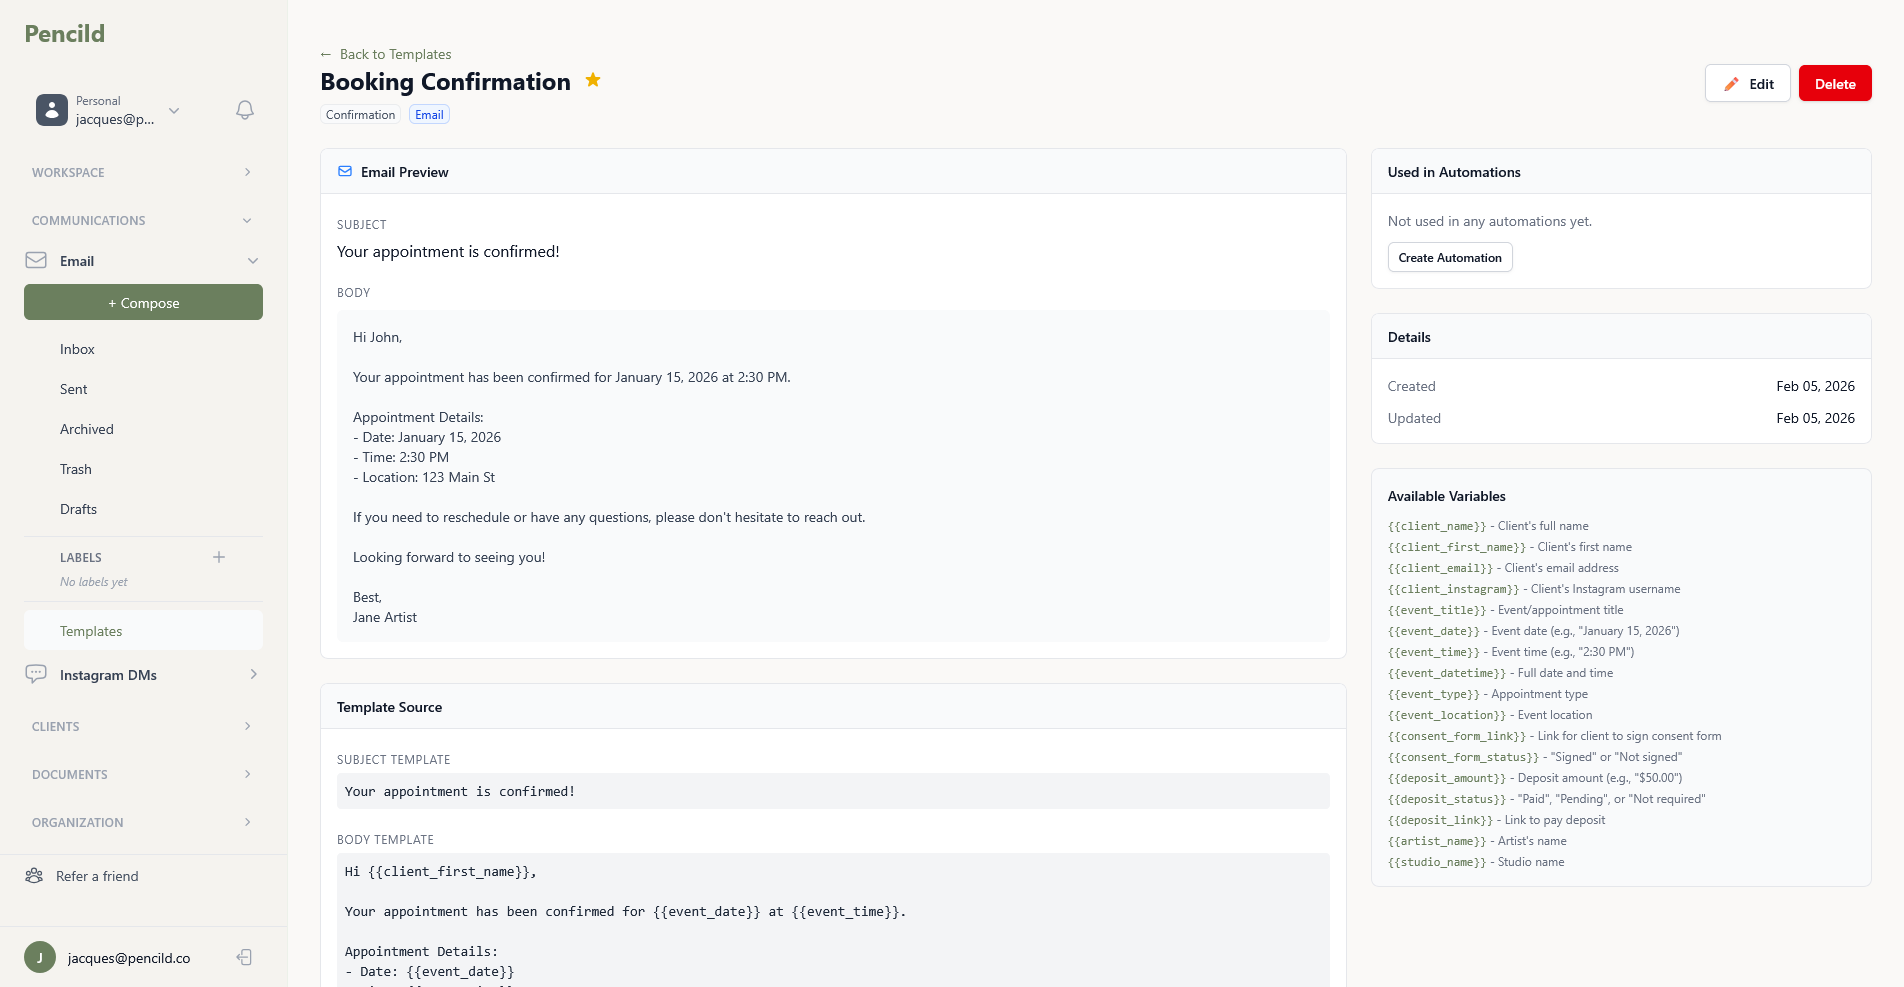Select the Email envelope icon in the sidebar
This screenshot has height=987, width=1904.
[35, 260]
